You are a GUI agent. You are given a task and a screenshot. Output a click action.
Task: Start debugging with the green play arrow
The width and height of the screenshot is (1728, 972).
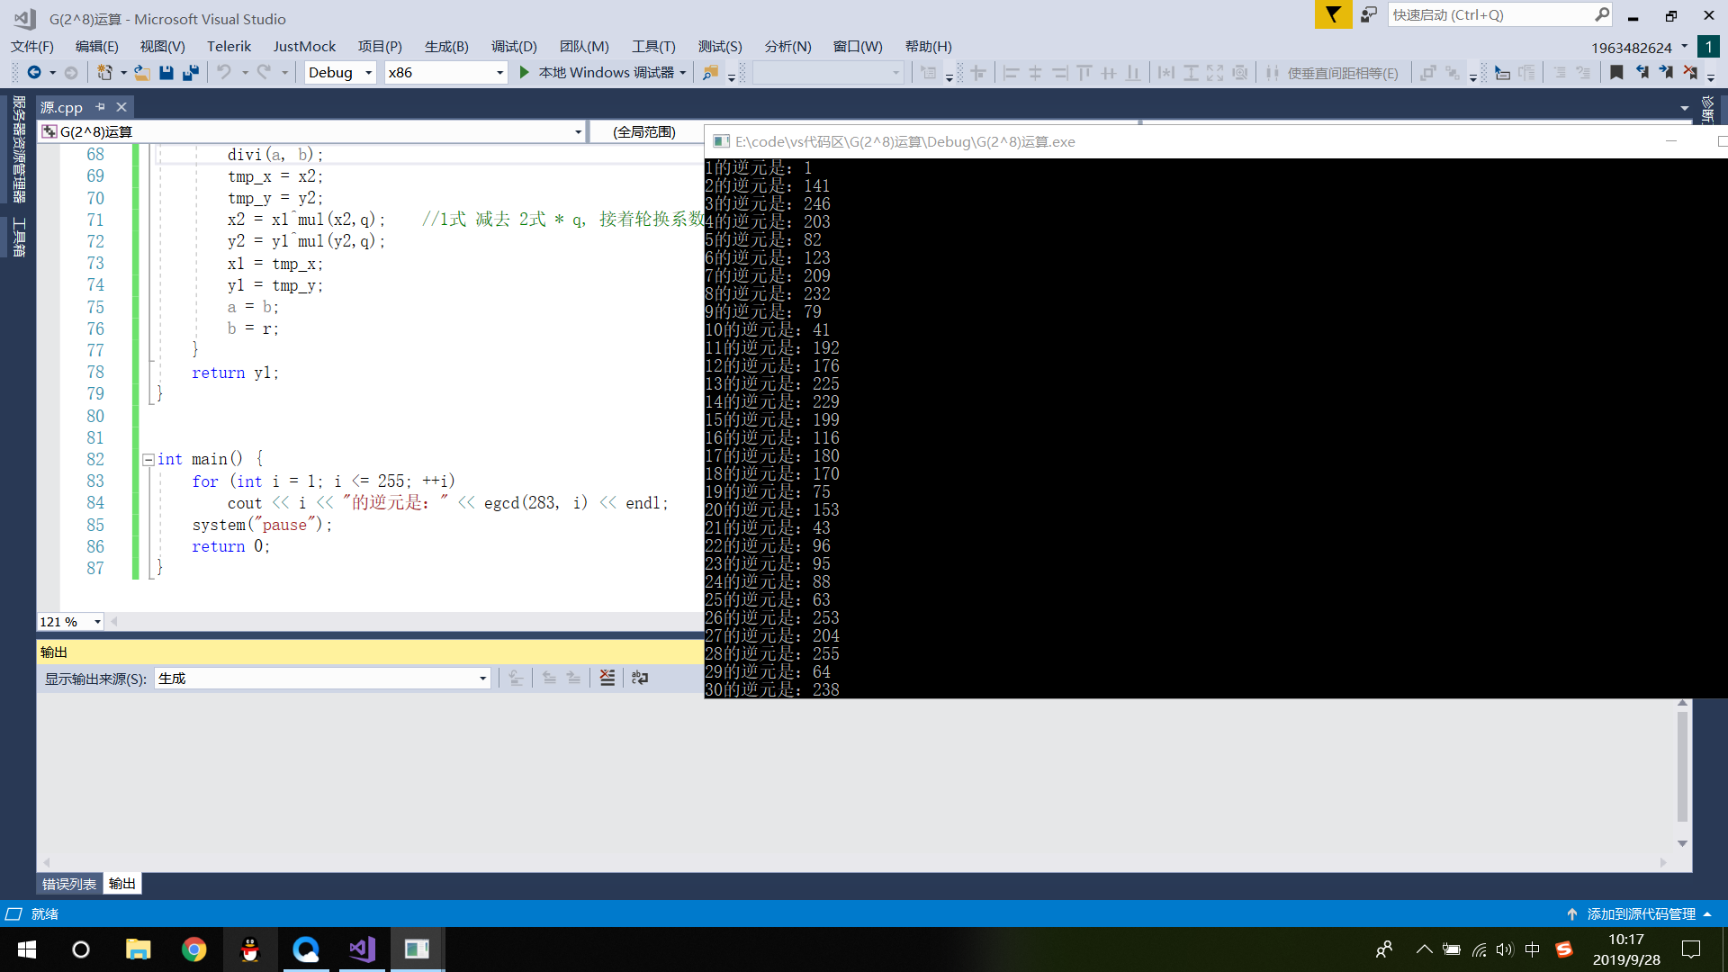[524, 72]
